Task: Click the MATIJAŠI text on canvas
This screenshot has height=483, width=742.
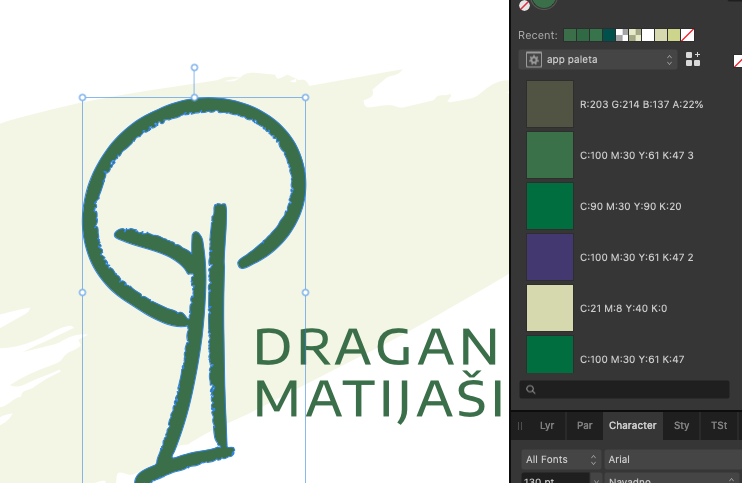Action: coord(379,395)
